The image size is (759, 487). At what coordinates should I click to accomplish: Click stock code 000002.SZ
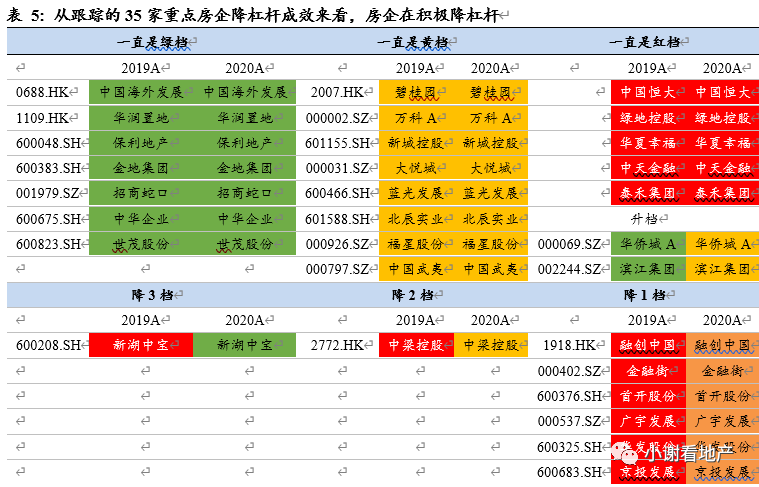337,118
